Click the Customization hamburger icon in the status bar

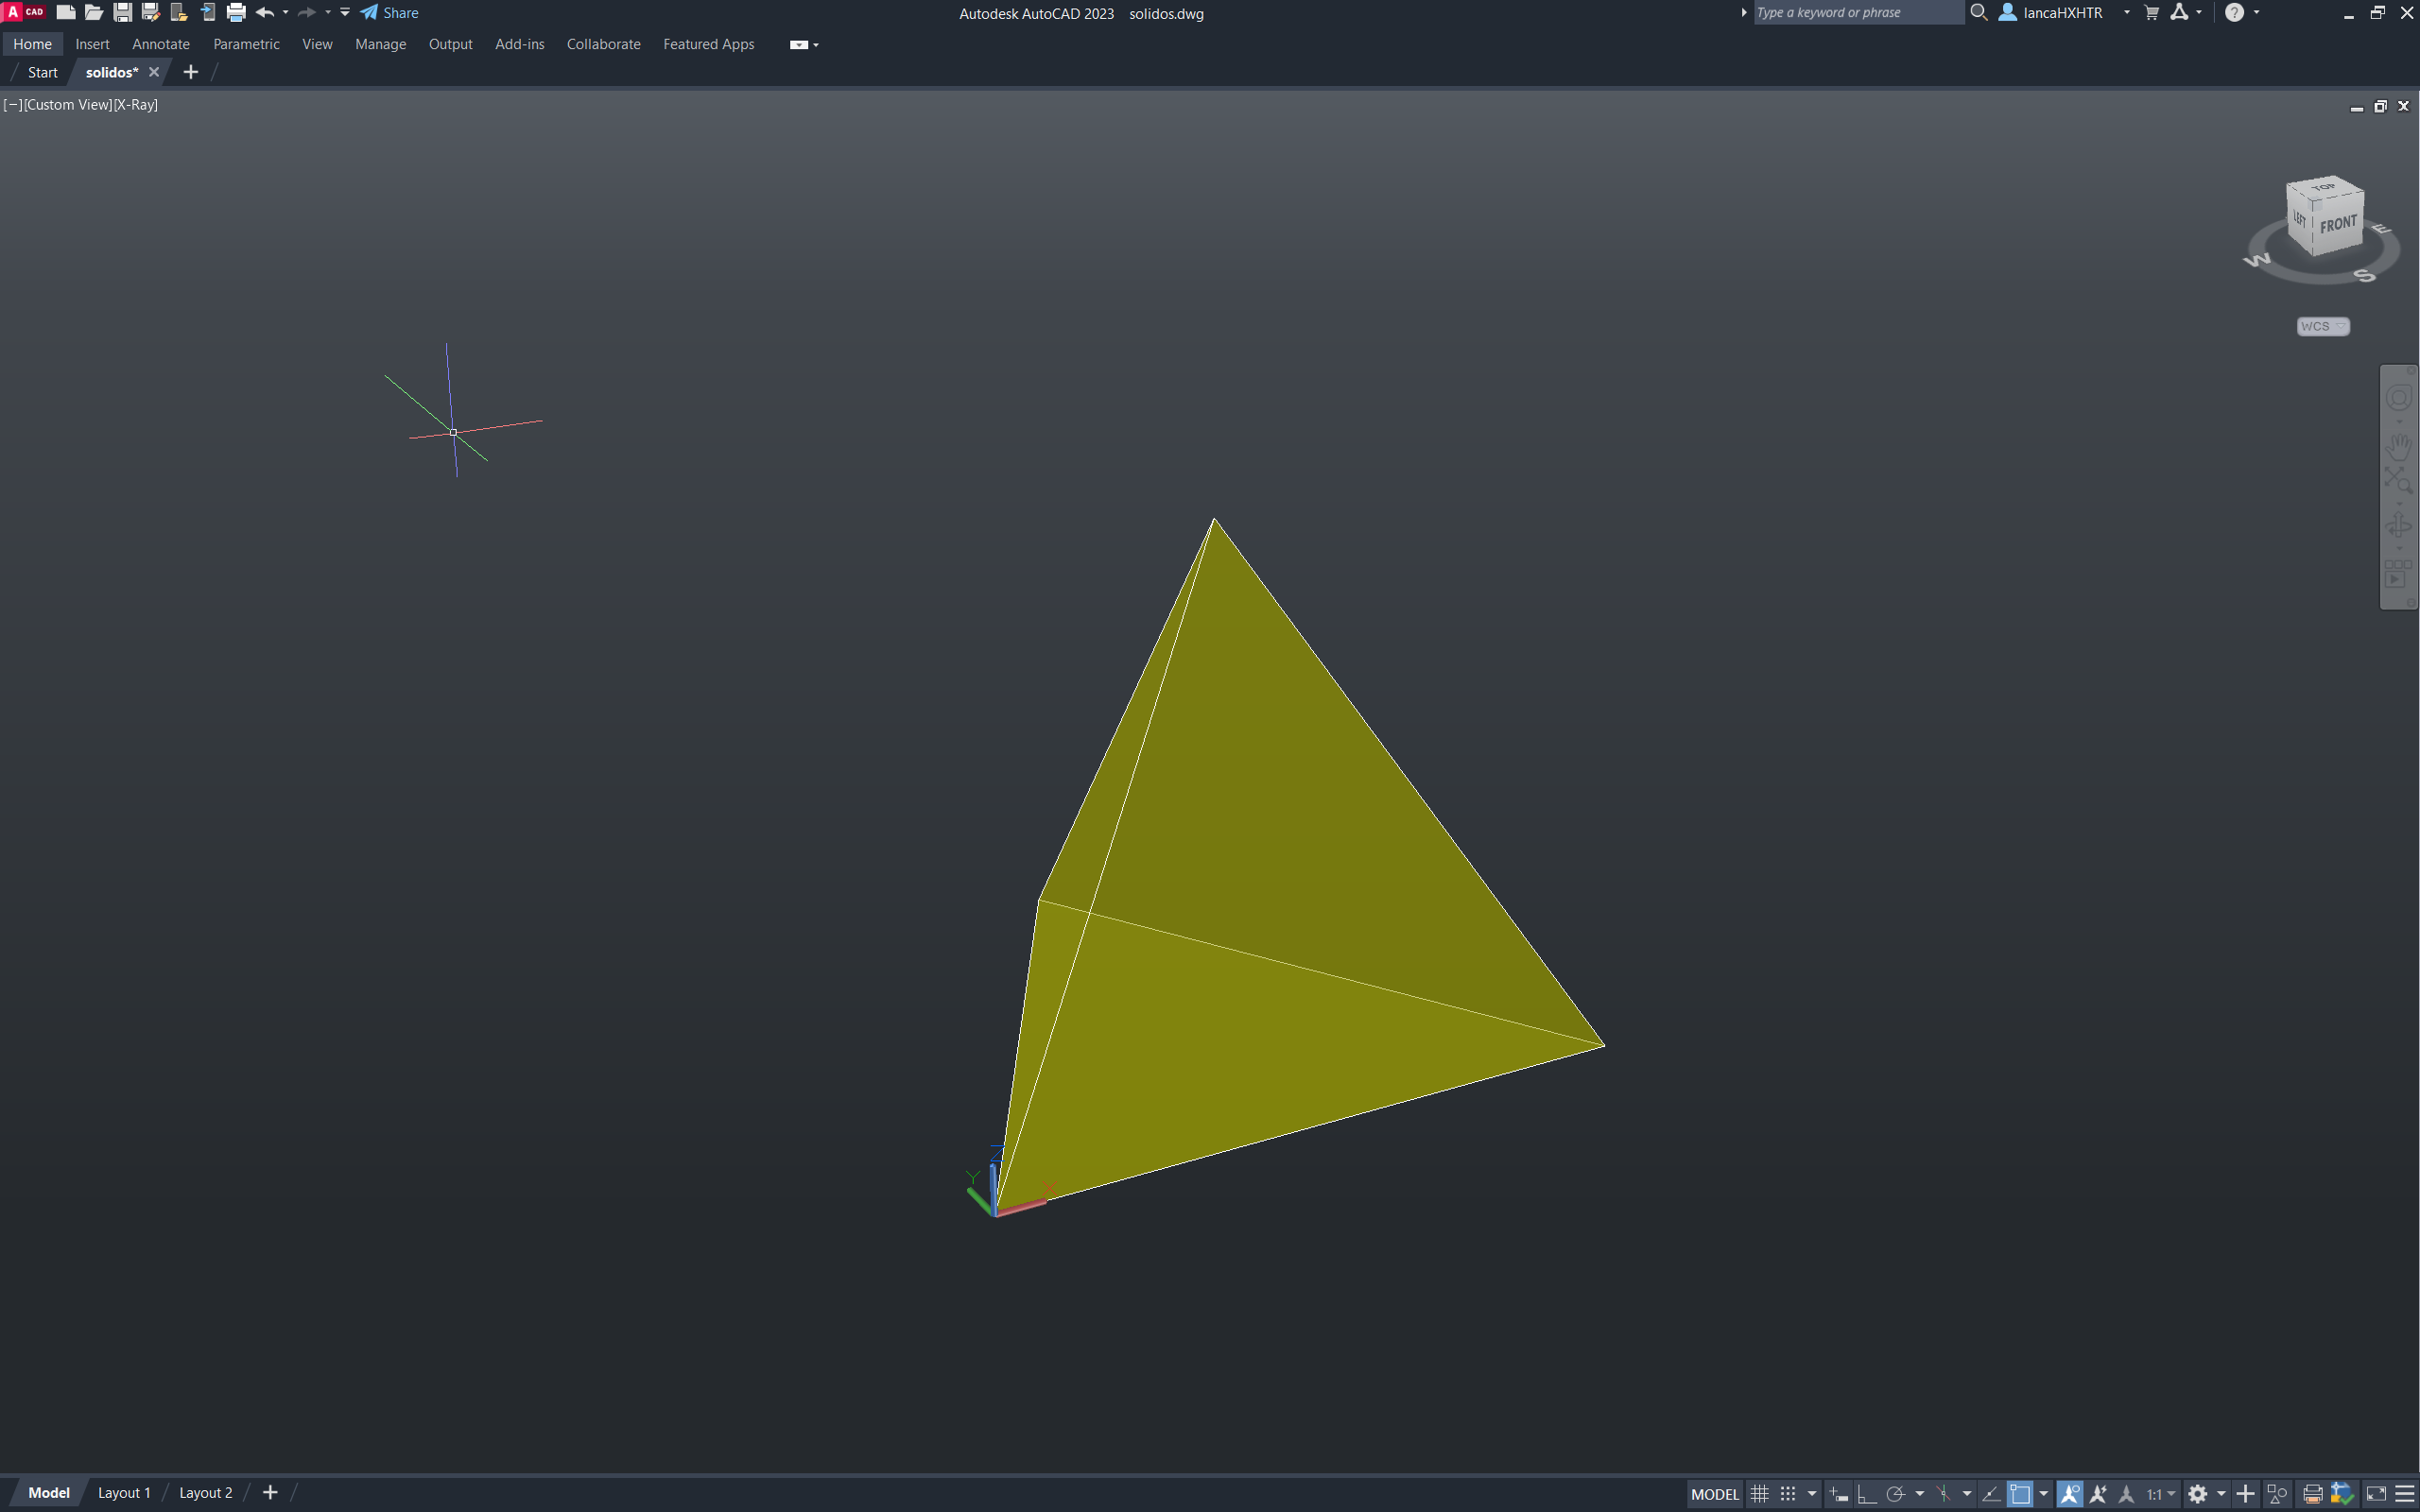pyautogui.click(x=2405, y=1493)
